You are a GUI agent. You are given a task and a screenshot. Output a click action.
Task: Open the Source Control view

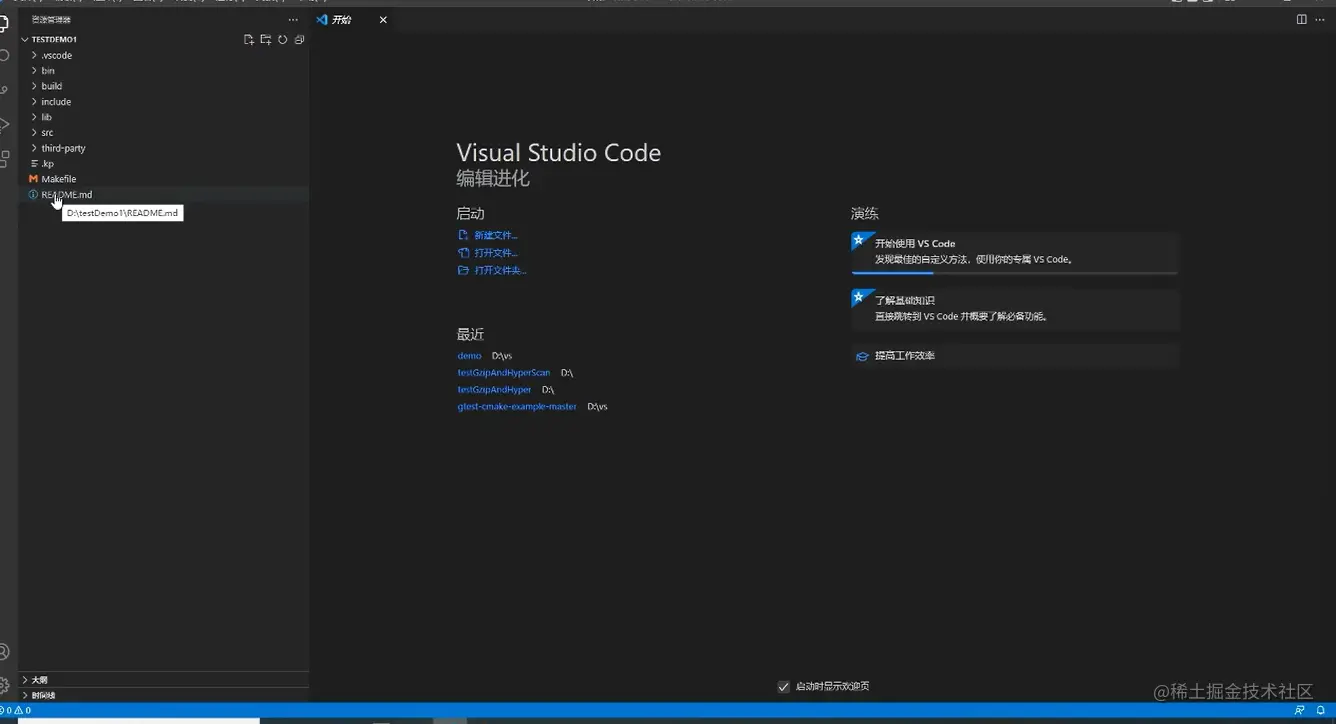click(x=4, y=90)
